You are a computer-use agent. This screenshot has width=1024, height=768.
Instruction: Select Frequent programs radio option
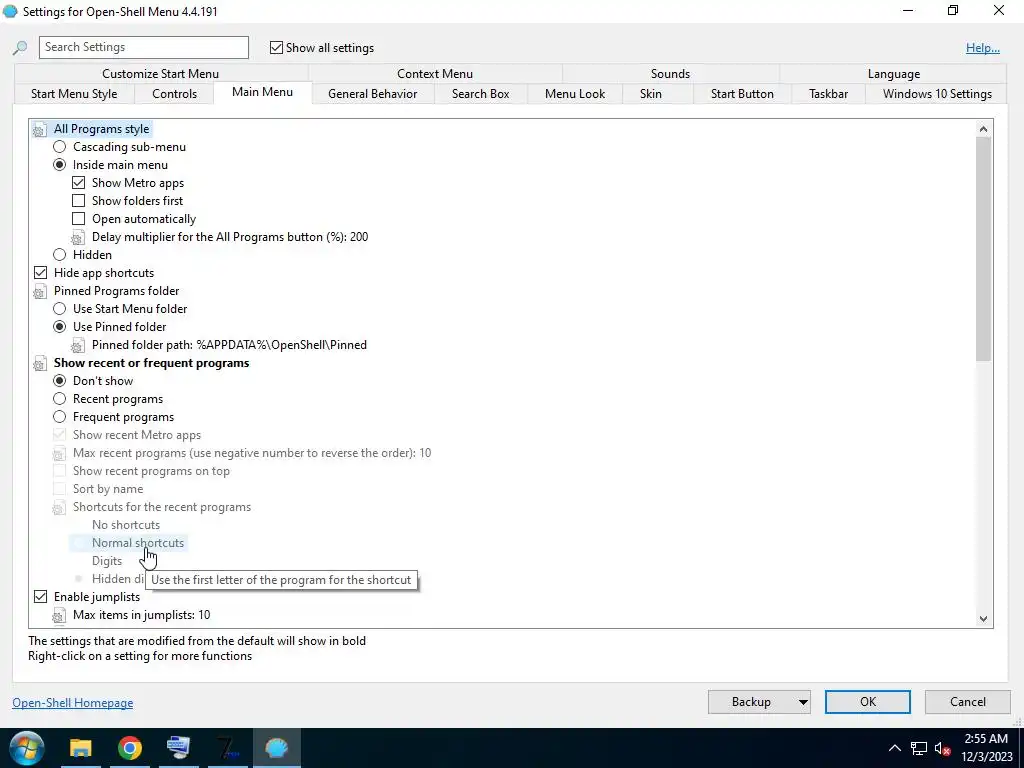click(59, 417)
